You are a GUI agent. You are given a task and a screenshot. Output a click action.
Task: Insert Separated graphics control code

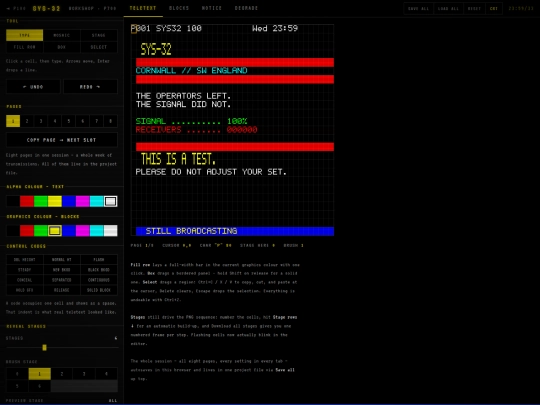point(62,280)
